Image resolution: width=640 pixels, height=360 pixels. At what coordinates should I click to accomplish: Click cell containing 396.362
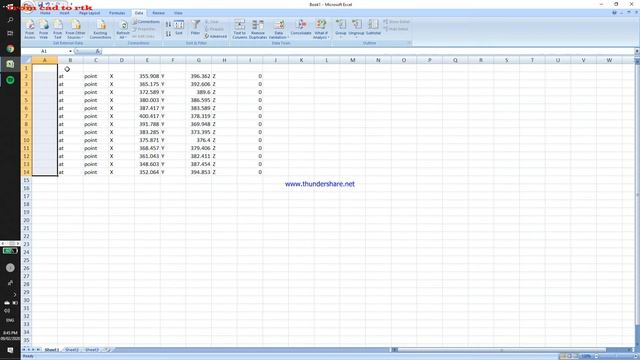199,76
